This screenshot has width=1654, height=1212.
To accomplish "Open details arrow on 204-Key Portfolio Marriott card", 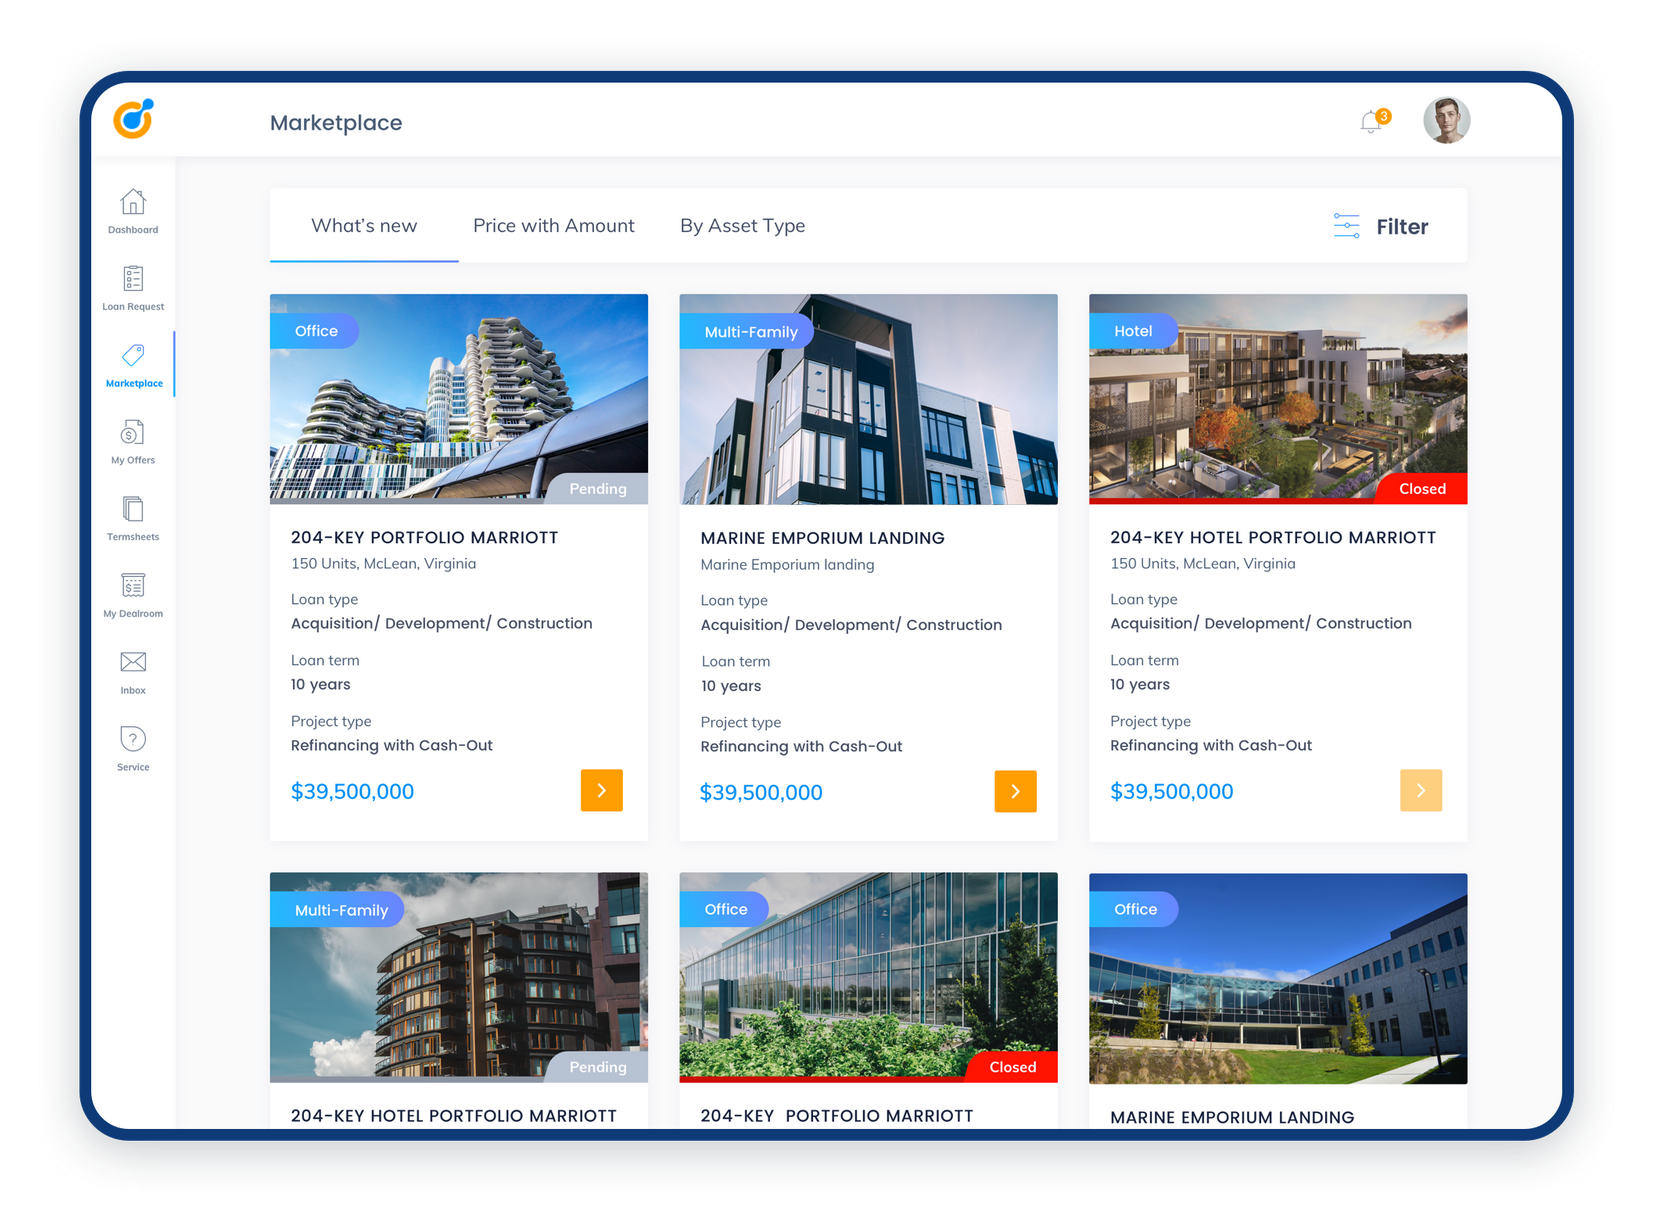I will point(601,791).
